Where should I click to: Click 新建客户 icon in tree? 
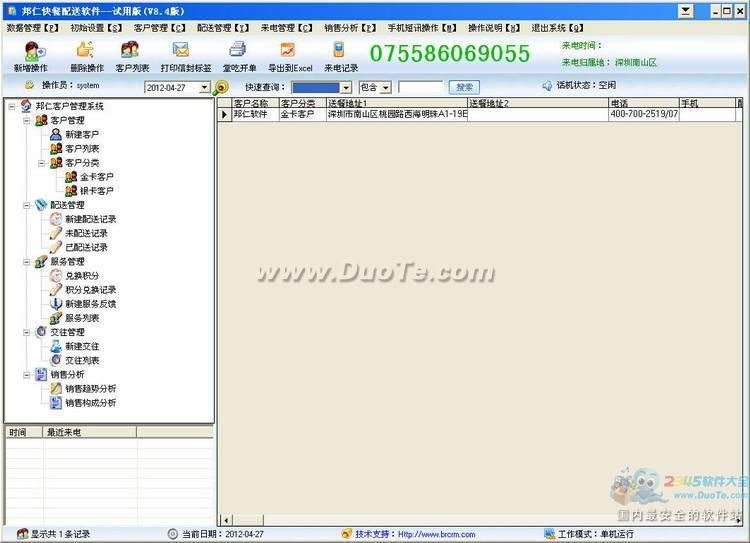[56, 134]
